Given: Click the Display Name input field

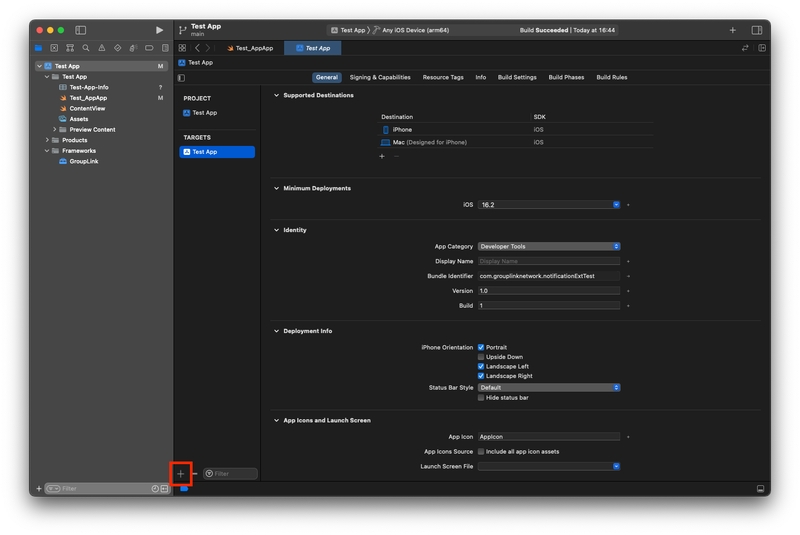Looking at the screenshot, I should pyautogui.click(x=548, y=261).
